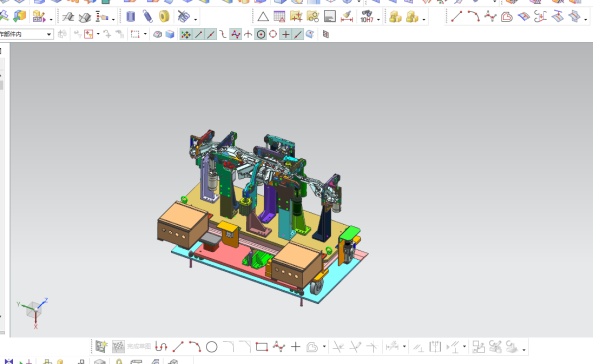Toggle spline pole snap option
This screenshot has width=593, height=364.
[236, 34]
